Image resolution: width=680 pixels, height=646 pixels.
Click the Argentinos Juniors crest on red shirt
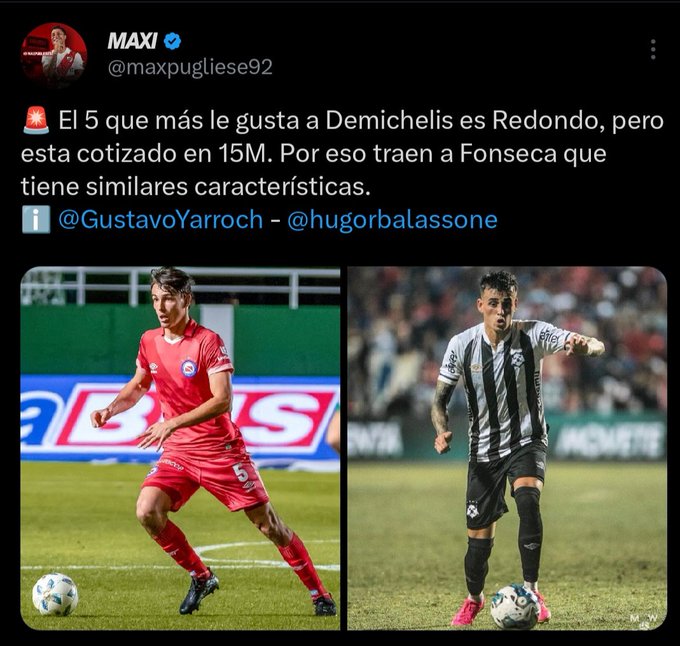[x=189, y=367]
